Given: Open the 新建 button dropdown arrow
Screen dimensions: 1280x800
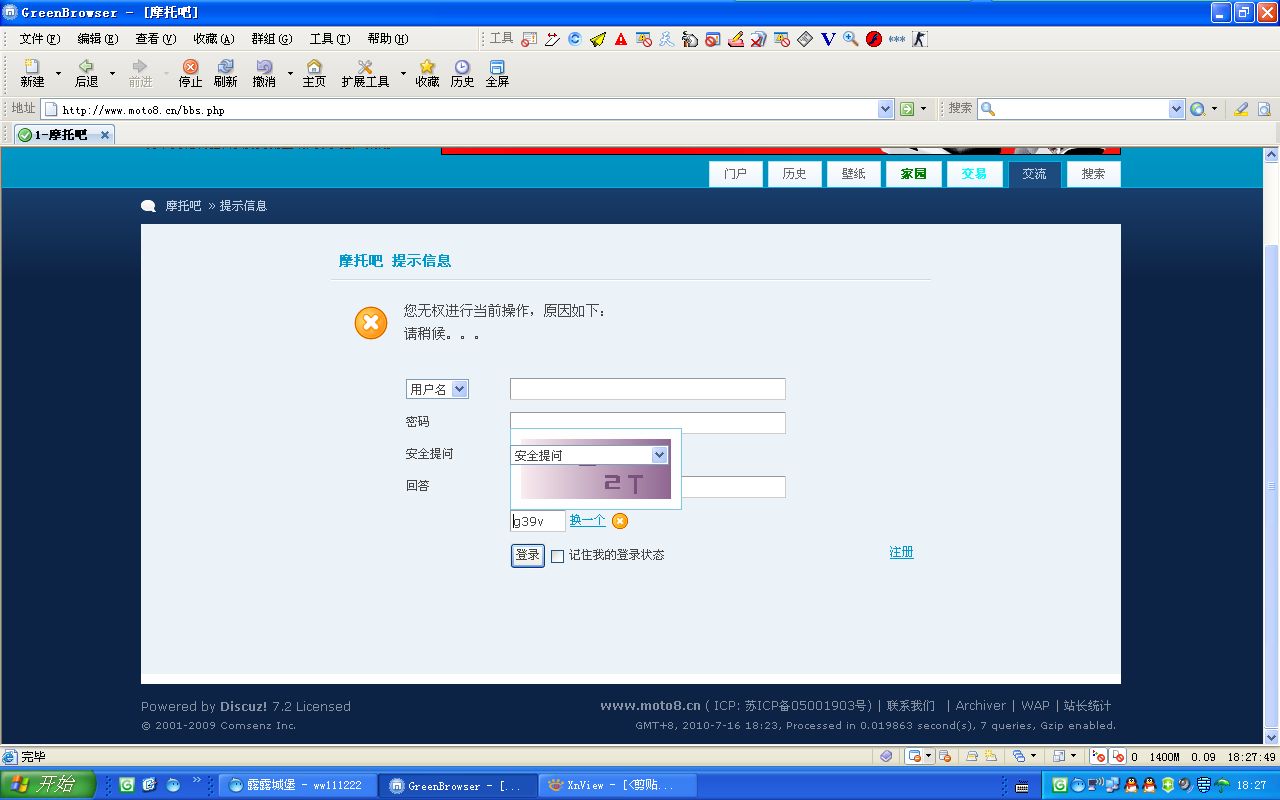Looking at the screenshot, I should pyautogui.click(x=58, y=73).
